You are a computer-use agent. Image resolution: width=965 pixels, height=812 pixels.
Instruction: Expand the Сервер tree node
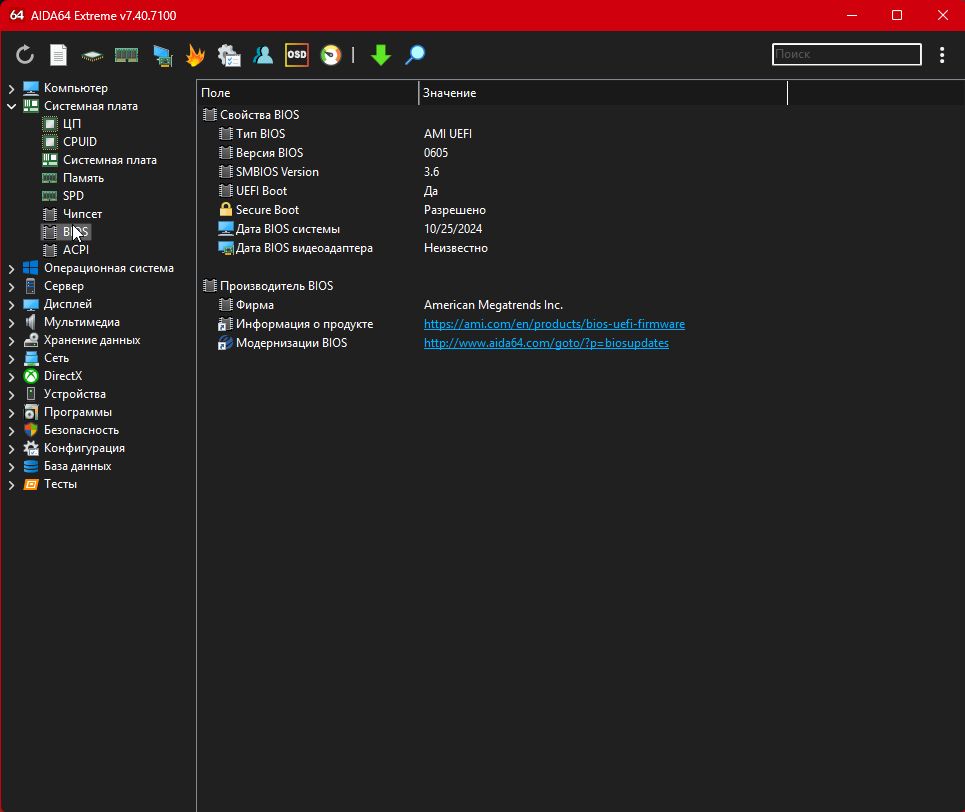[11, 286]
